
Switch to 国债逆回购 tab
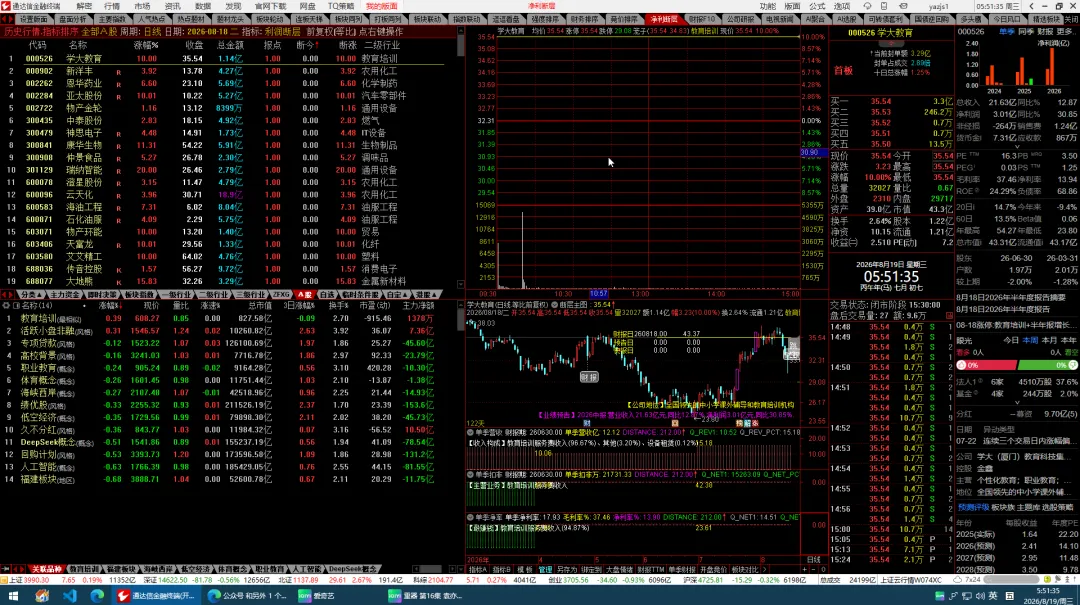pyautogui.click(x=931, y=19)
